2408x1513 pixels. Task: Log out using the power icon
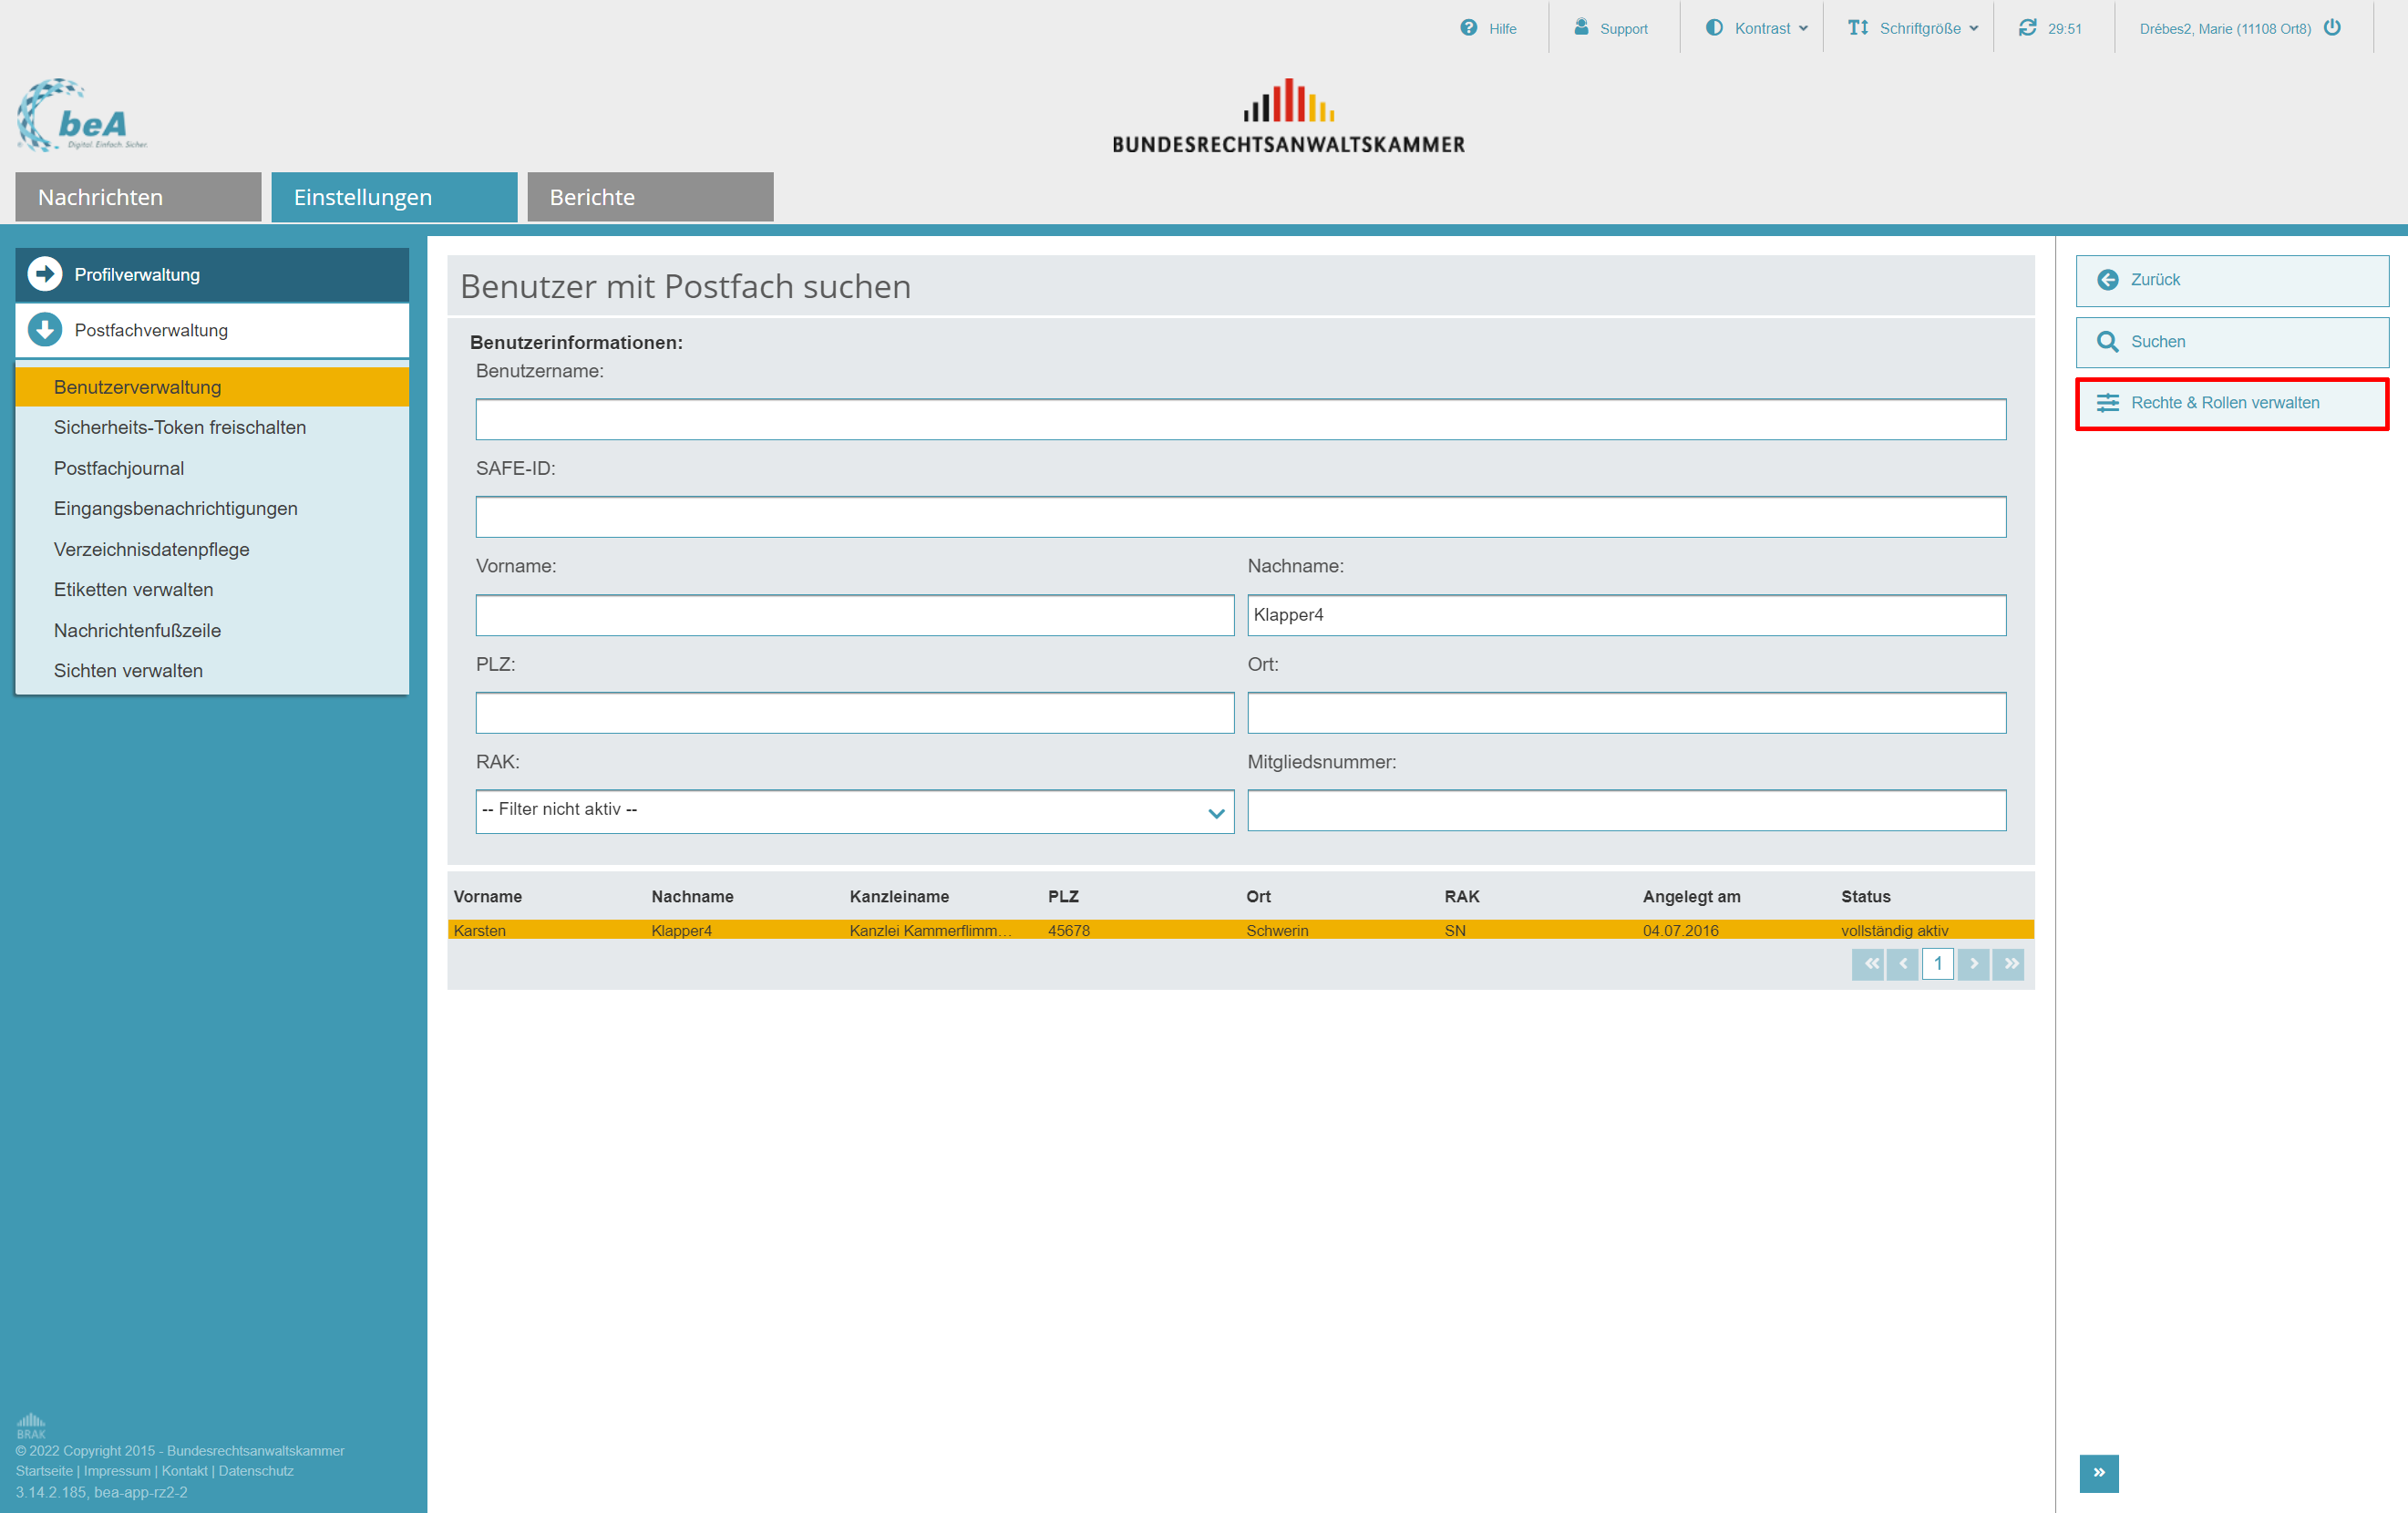pos(2332,28)
